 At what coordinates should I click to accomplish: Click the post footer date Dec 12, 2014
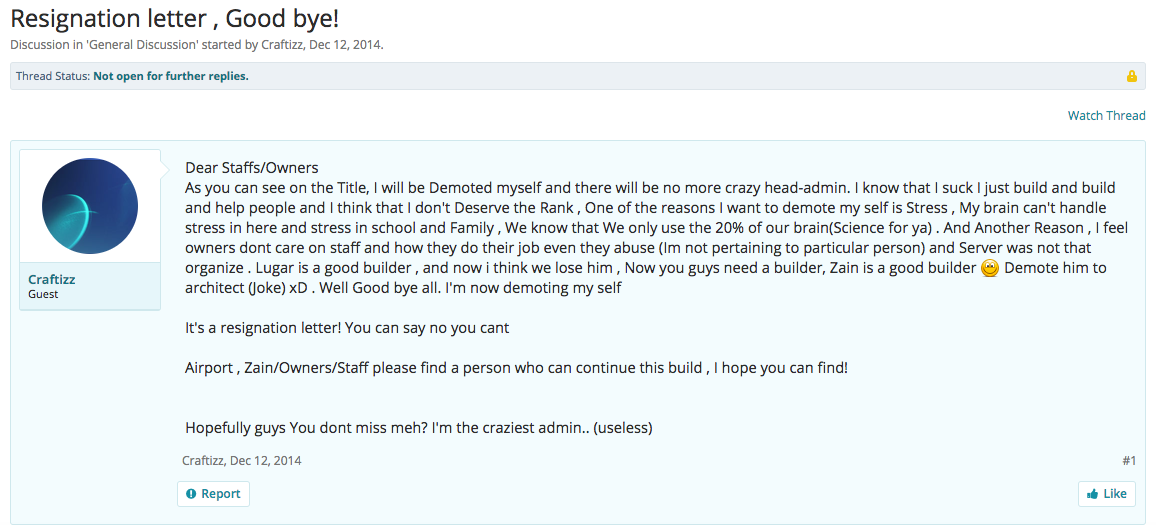tap(265, 461)
